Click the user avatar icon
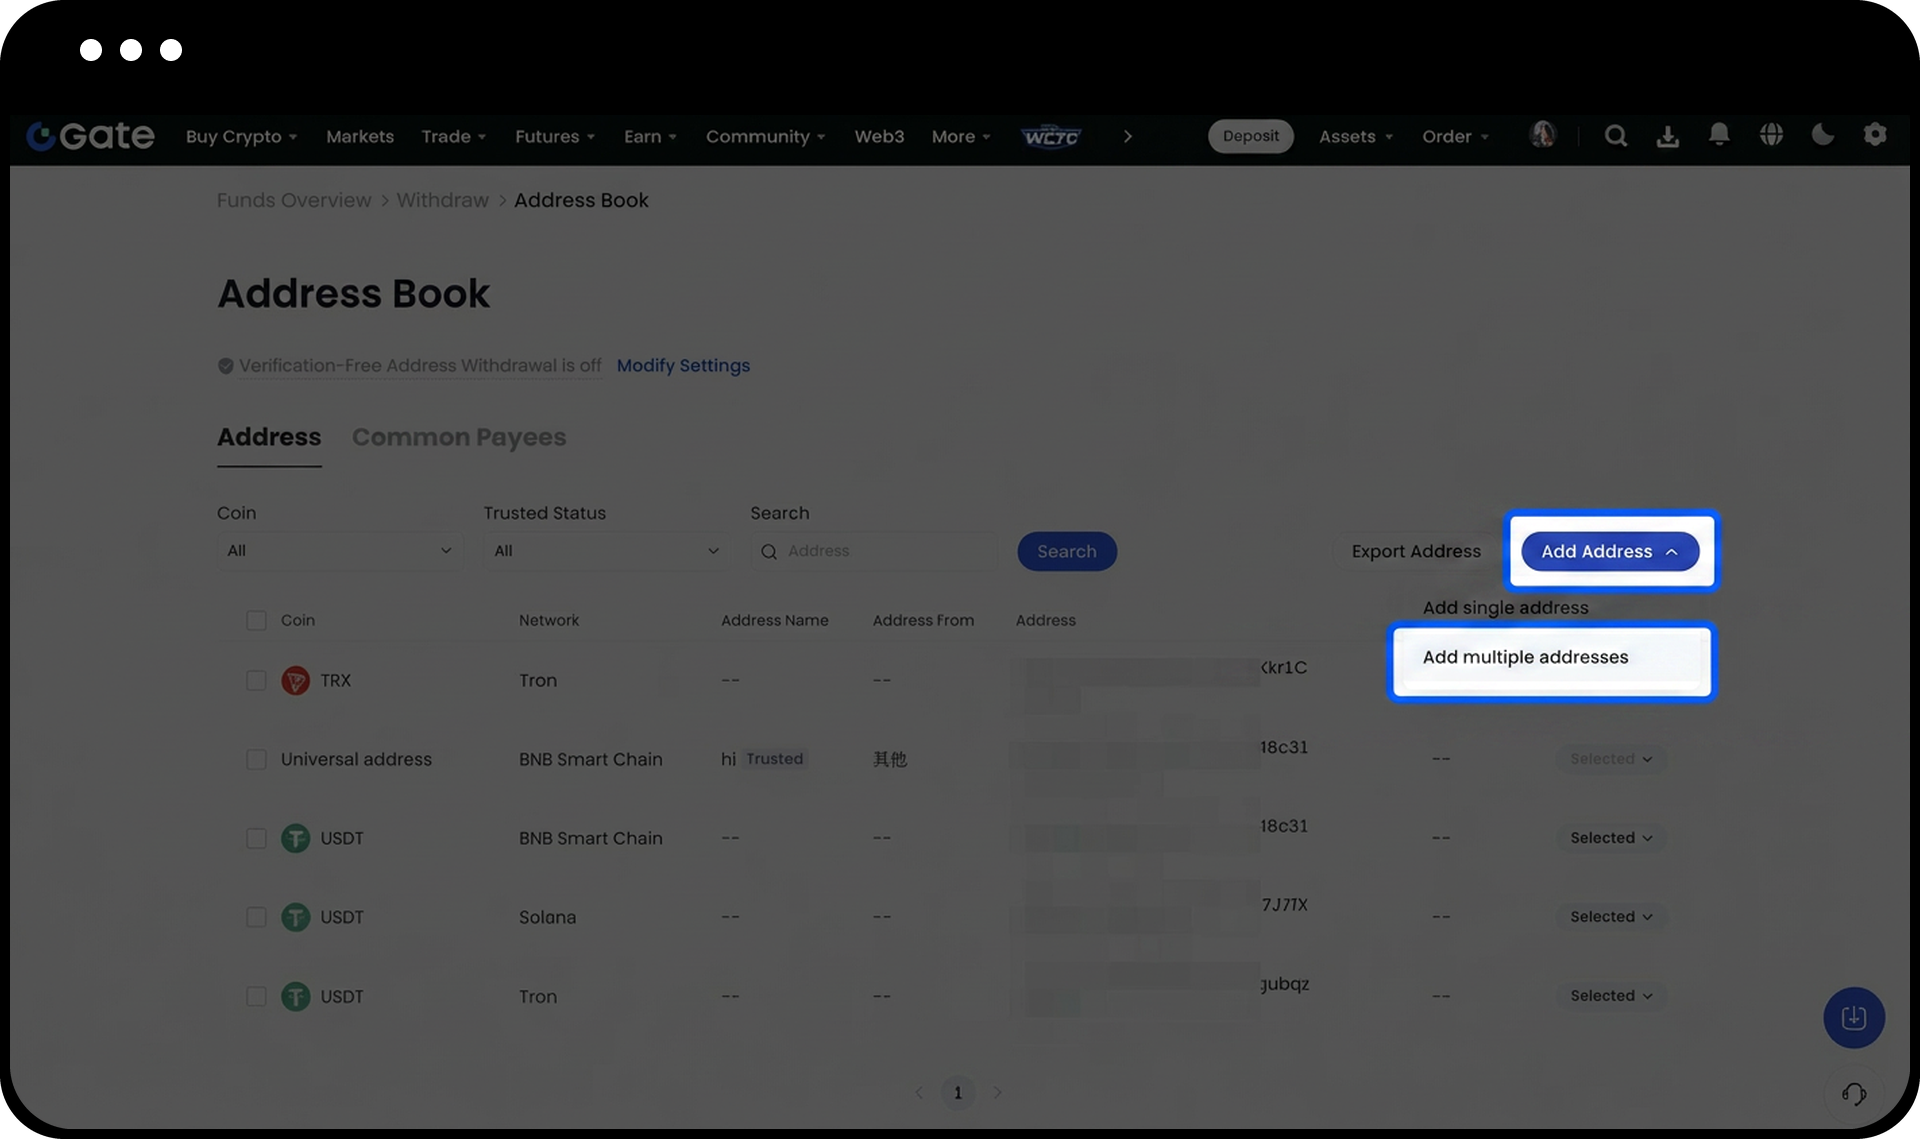1920x1139 pixels. pos(1543,135)
